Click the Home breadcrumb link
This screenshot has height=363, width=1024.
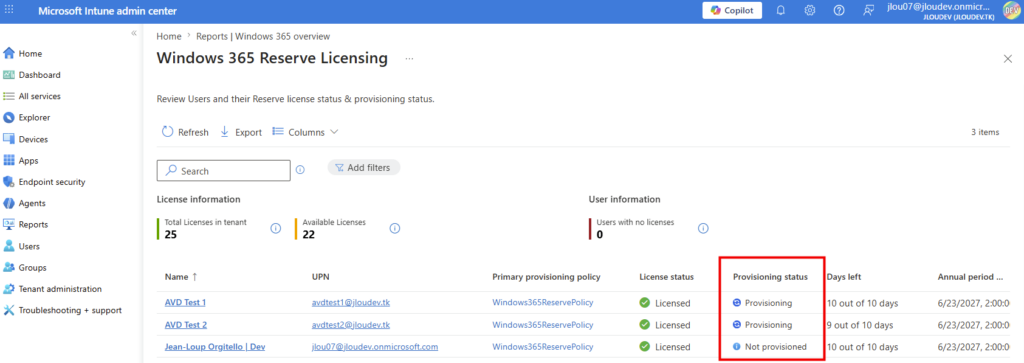pos(168,37)
